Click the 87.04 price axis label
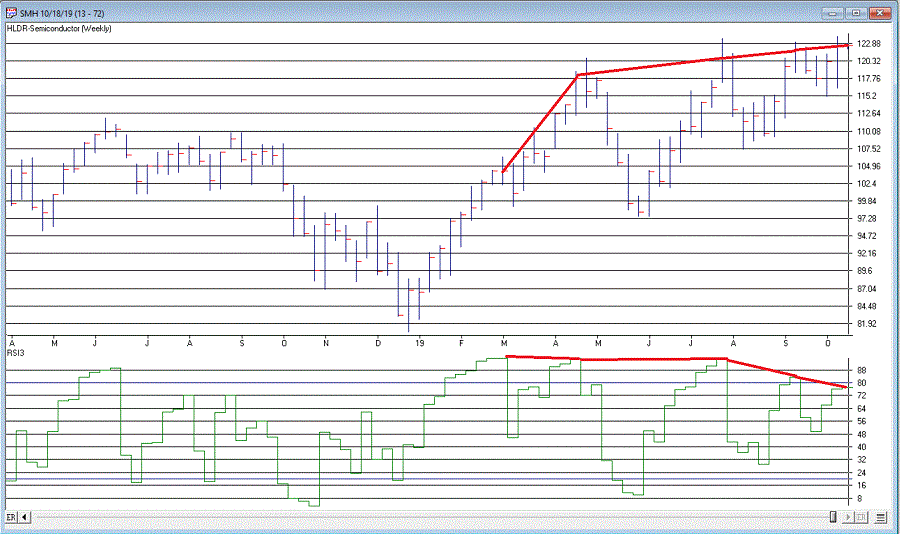Screen dimensions: 900x534 [867, 289]
